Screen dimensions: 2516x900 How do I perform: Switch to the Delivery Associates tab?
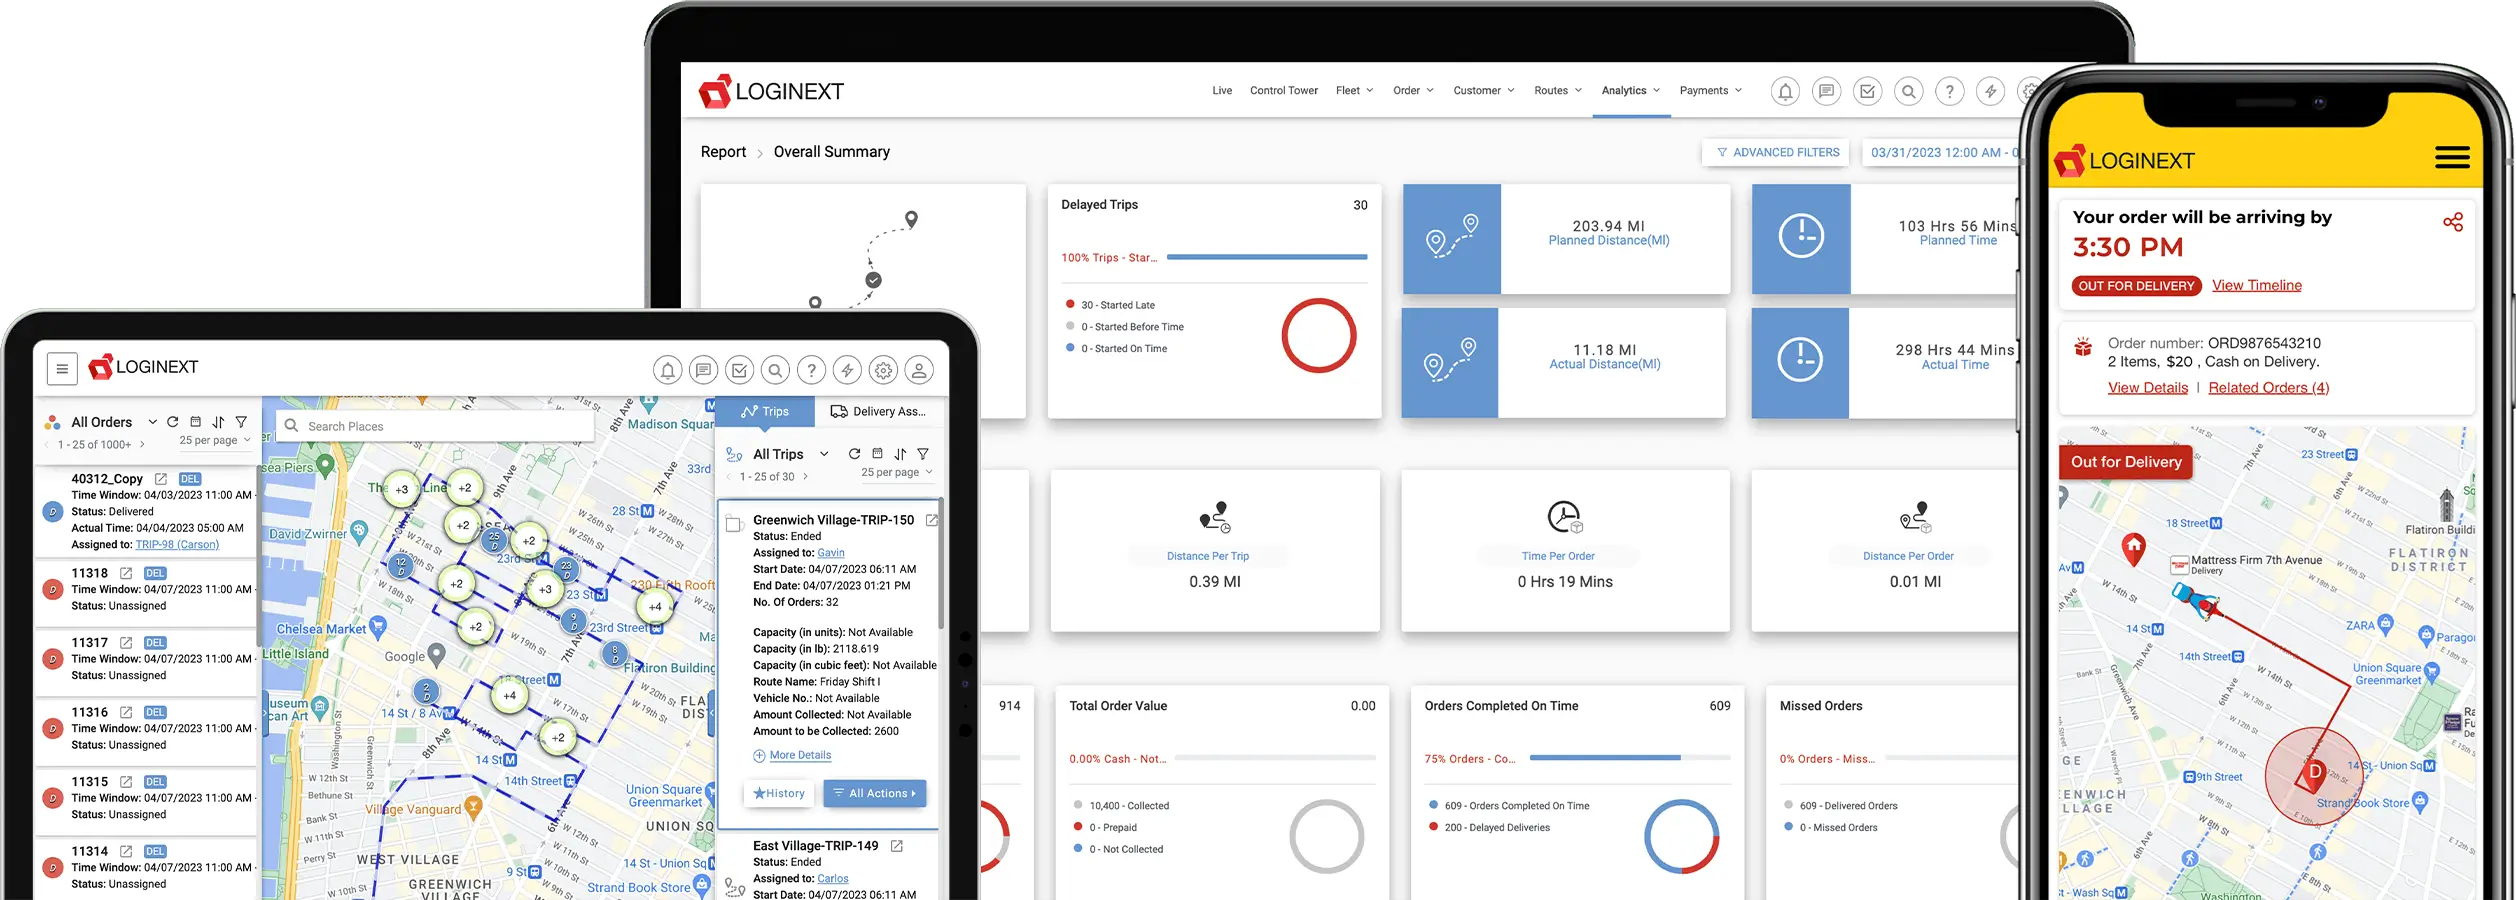tap(879, 412)
